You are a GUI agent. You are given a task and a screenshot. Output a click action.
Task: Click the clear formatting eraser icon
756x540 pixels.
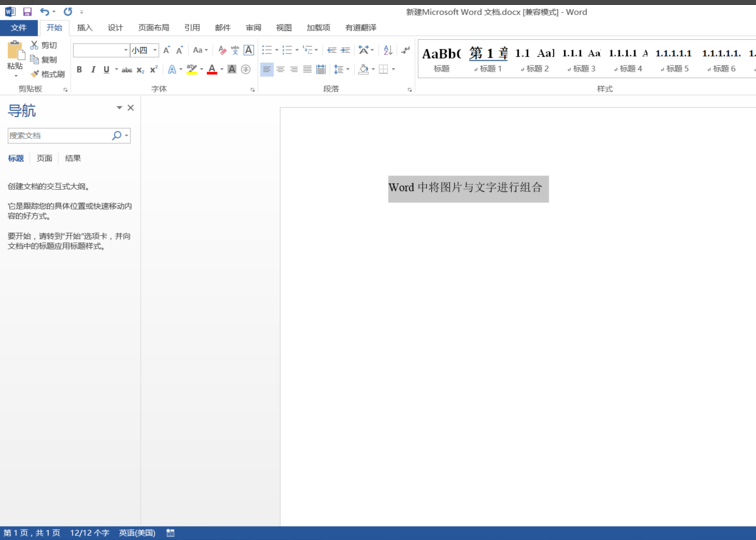pos(222,50)
